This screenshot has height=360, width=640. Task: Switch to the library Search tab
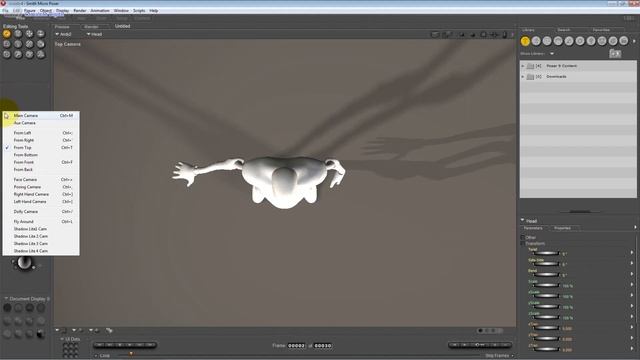pos(564,30)
